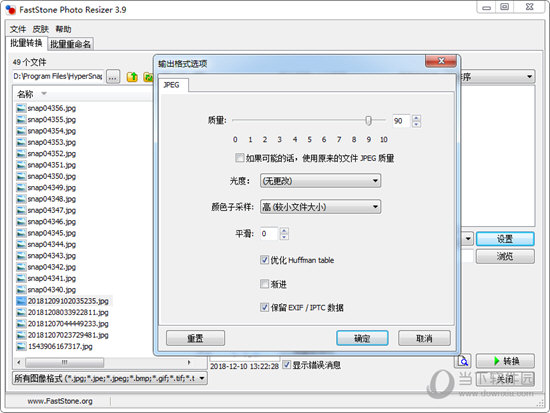This screenshot has width=550, height=413.
Task: Click the quality value field showing 90
Action: tap(401, 121)
